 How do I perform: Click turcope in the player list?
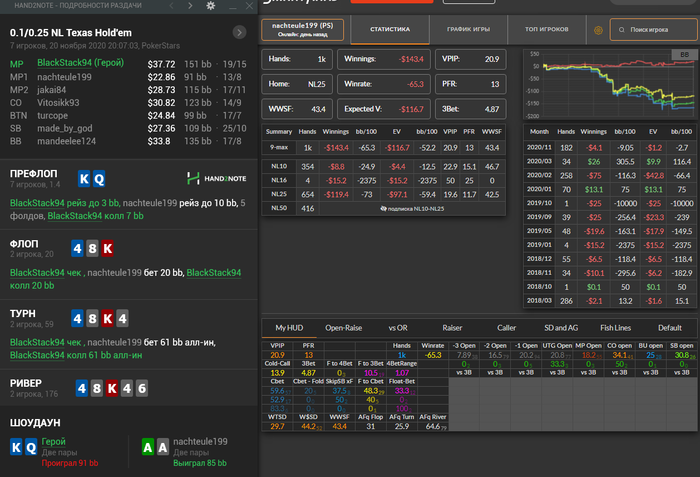53,116
